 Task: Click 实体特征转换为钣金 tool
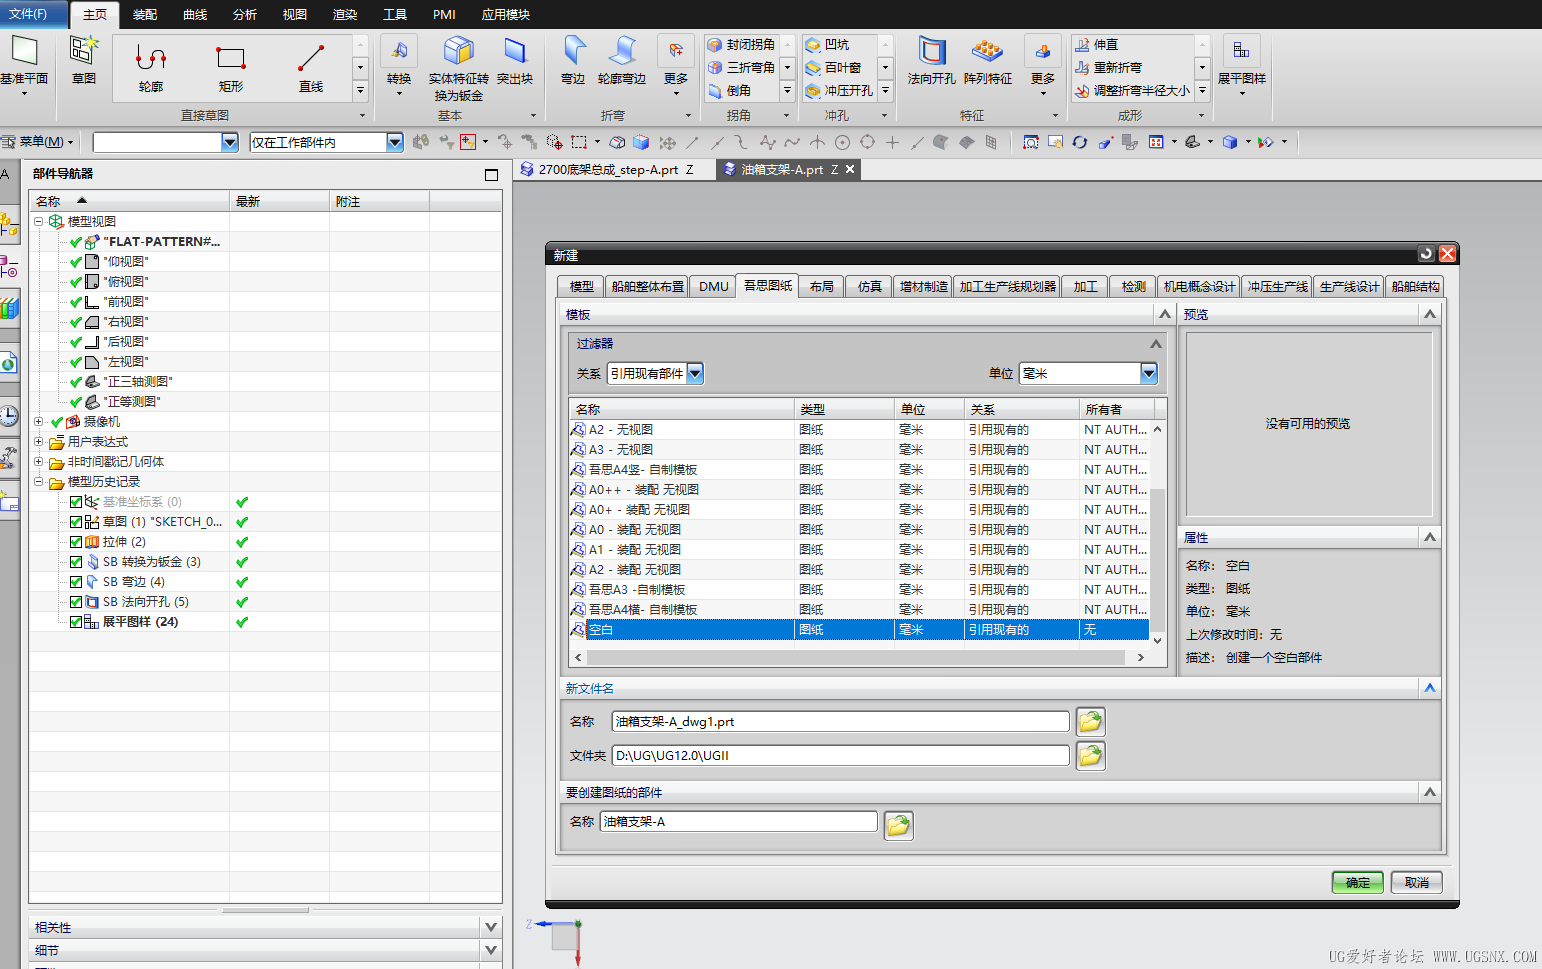pyautogui.click(x=458, y=68)
